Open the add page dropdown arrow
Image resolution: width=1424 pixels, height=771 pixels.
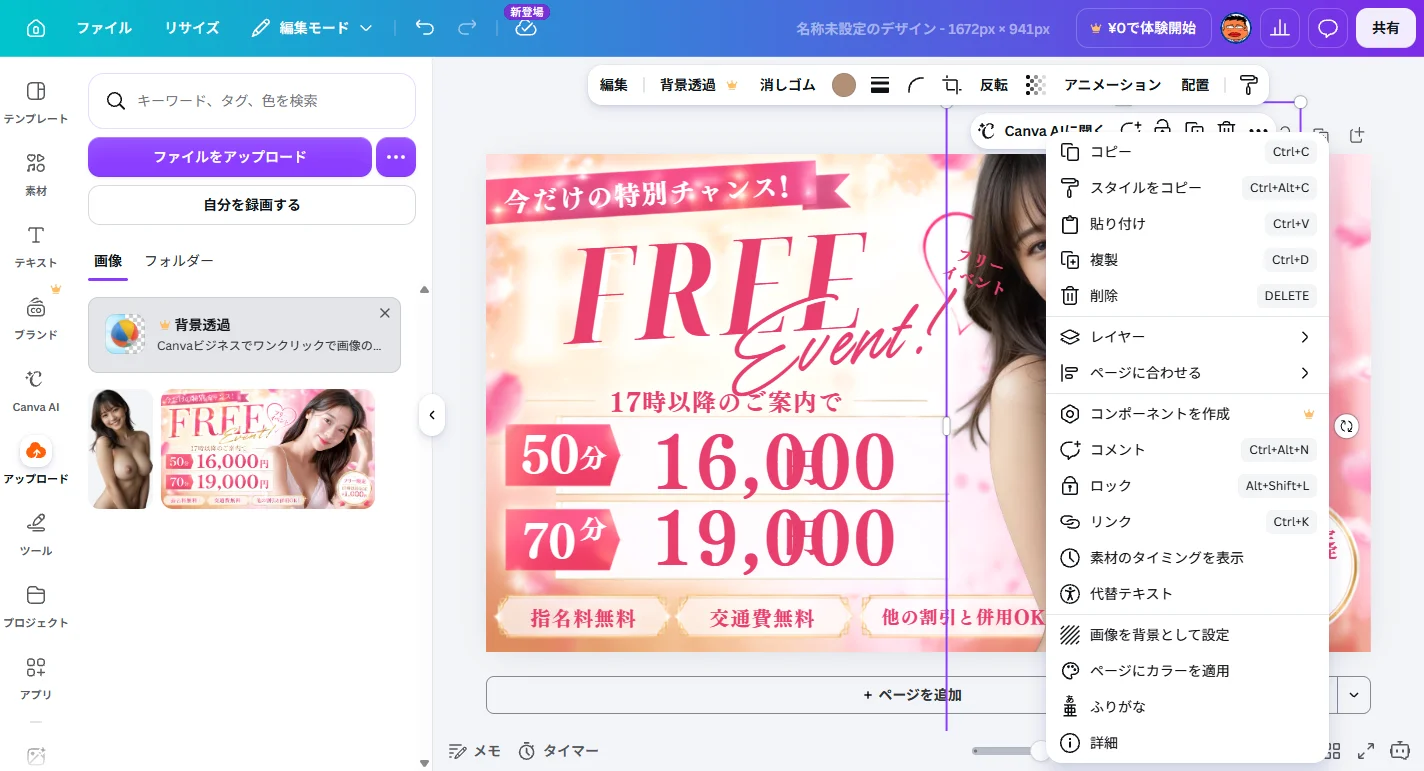(x=1354, y=695)
